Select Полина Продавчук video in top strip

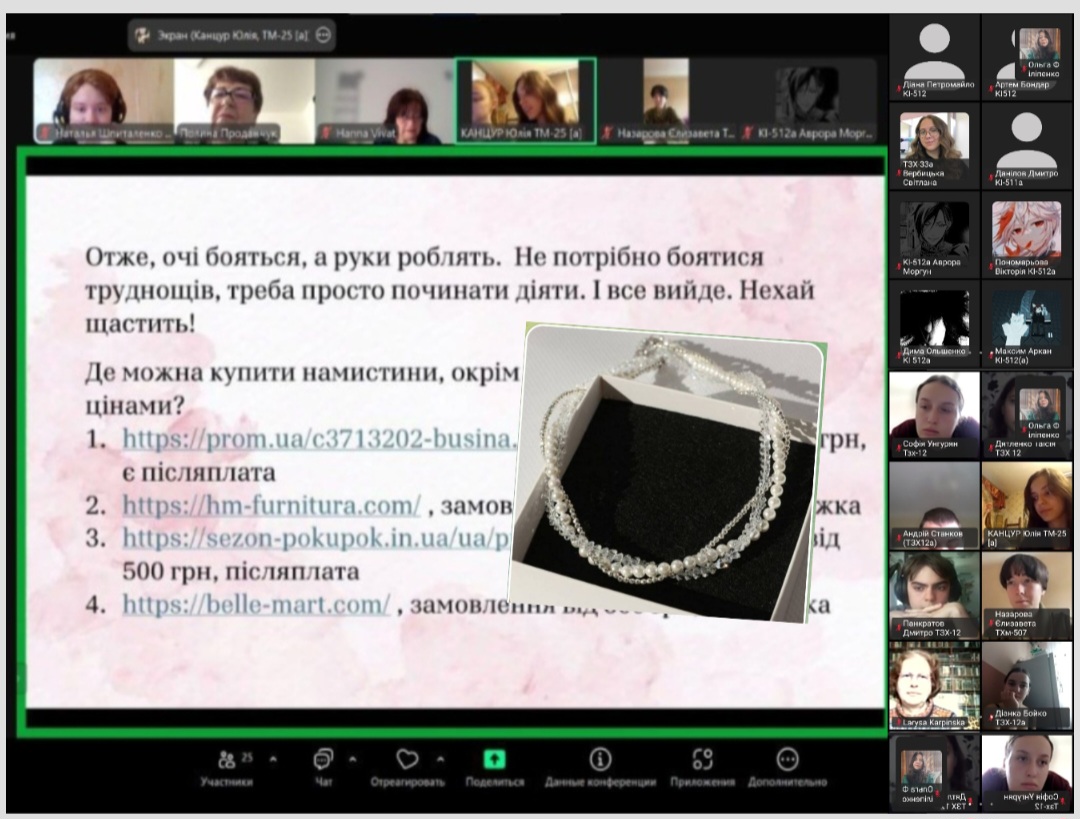245,101
